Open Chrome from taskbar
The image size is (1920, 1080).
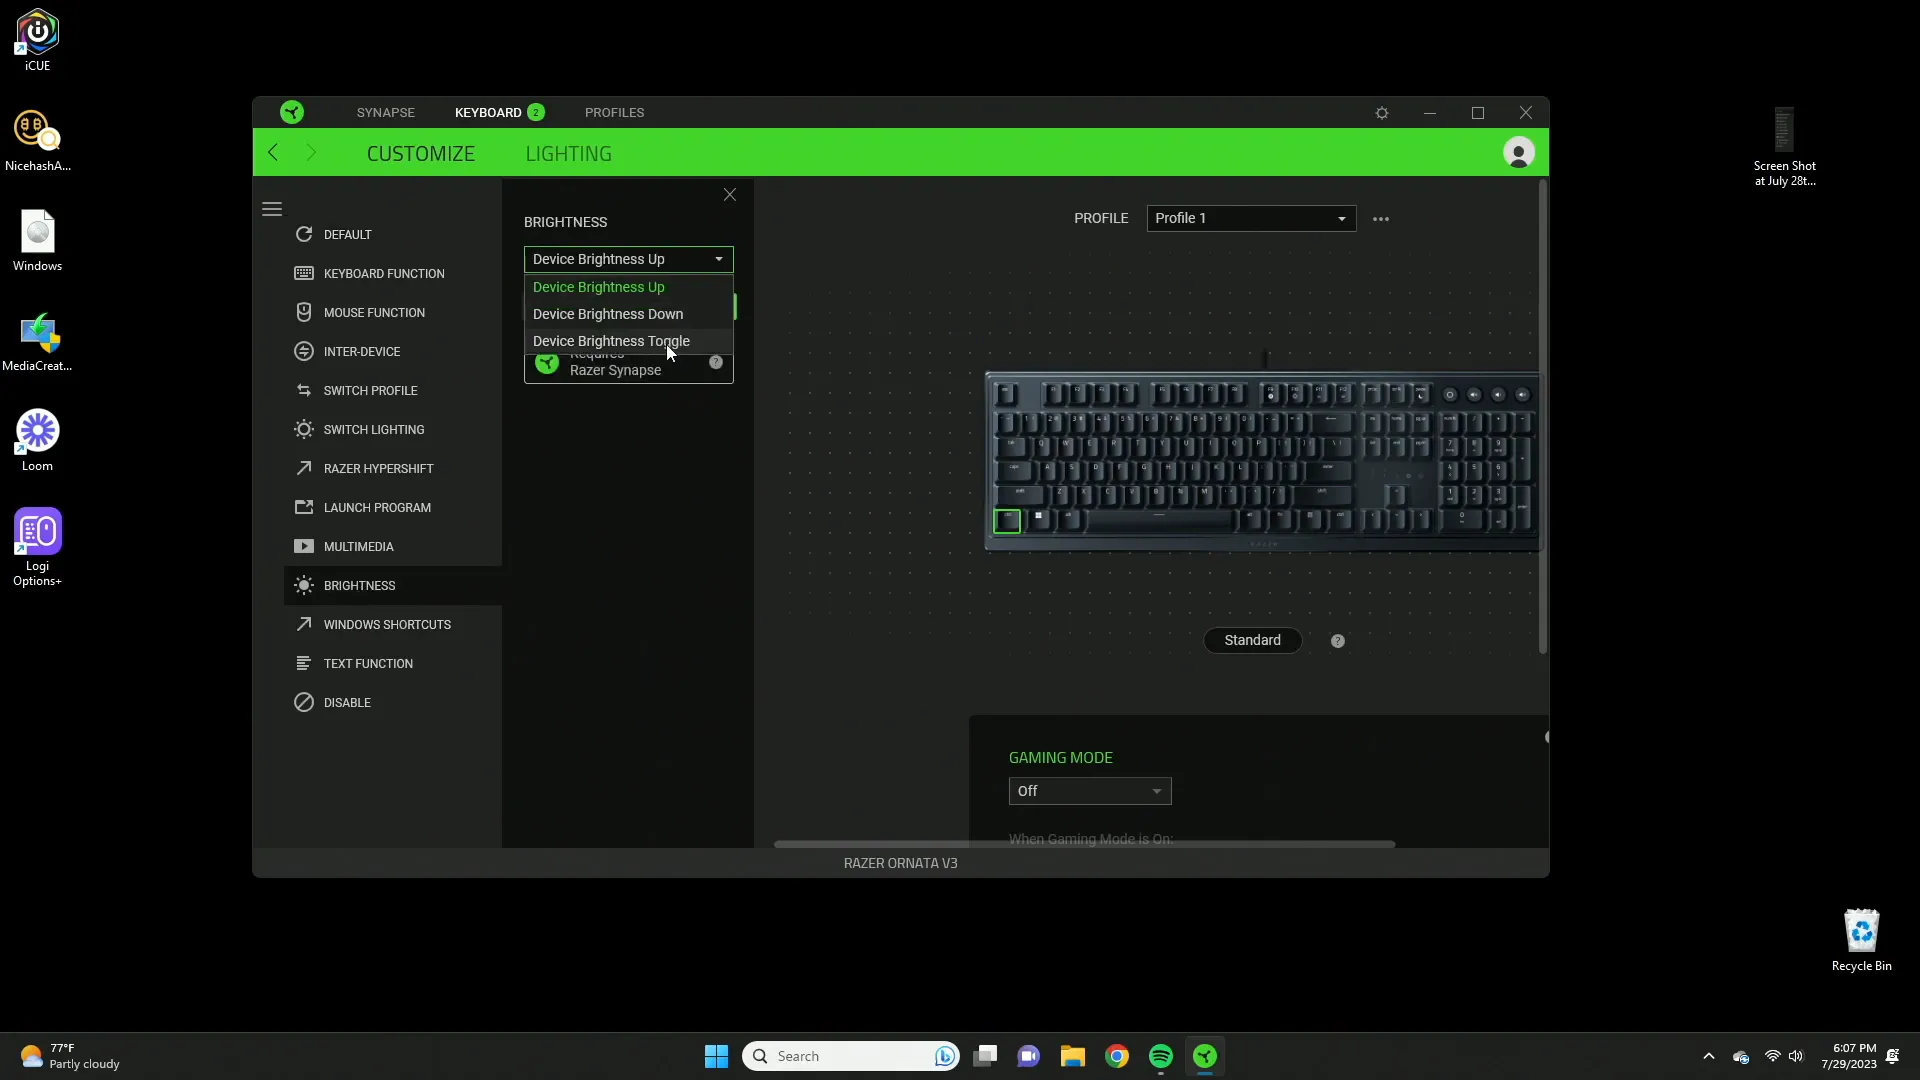tap(1116, 1056)
